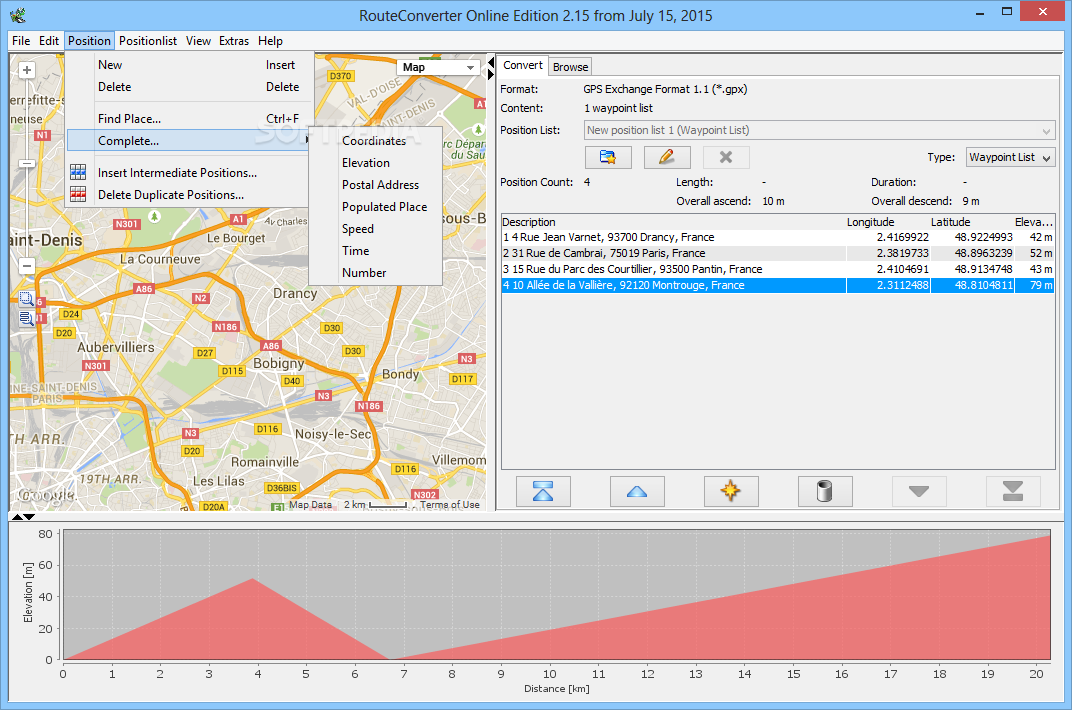Click the Latitude column header
This screenshot has width=1072, height=710.
(x=972, y=222)
